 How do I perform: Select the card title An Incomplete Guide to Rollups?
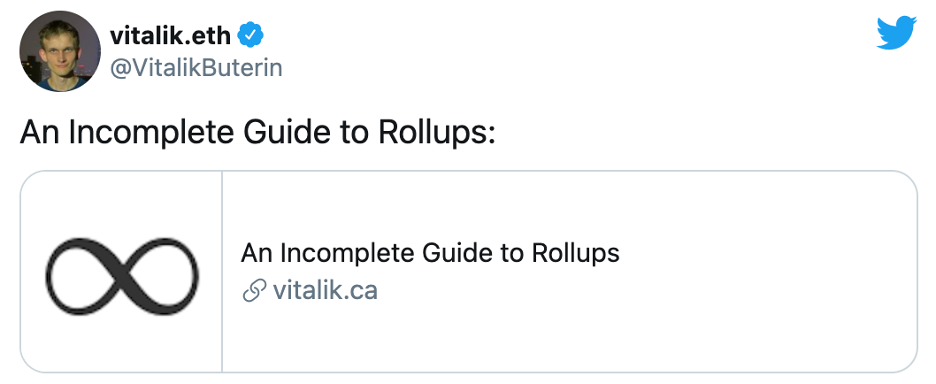coord(430,253)
